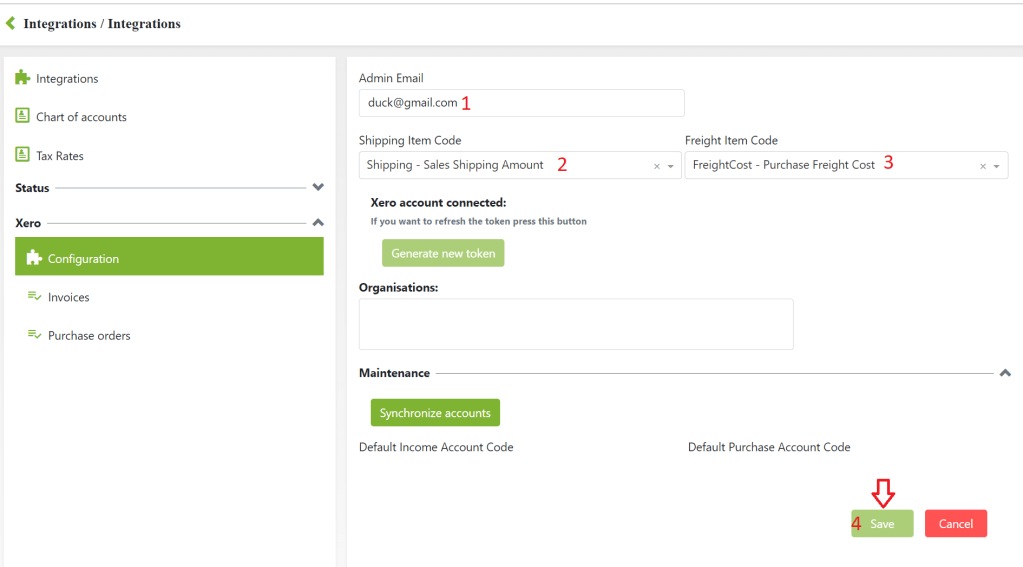1023x567 pixels.
Task: Clear the Shipping Item Code selection
Action: coord(656,166)
